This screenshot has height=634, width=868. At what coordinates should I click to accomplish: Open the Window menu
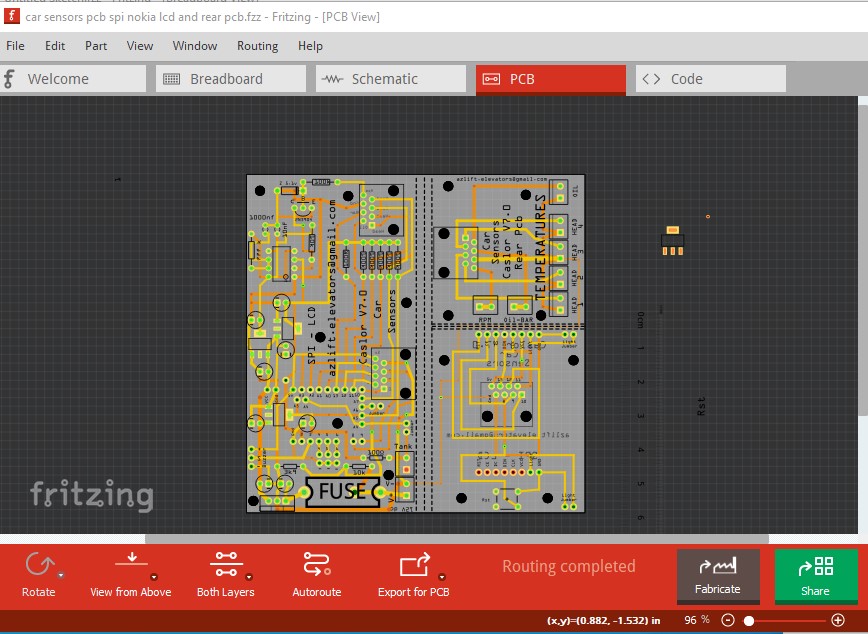195,46
